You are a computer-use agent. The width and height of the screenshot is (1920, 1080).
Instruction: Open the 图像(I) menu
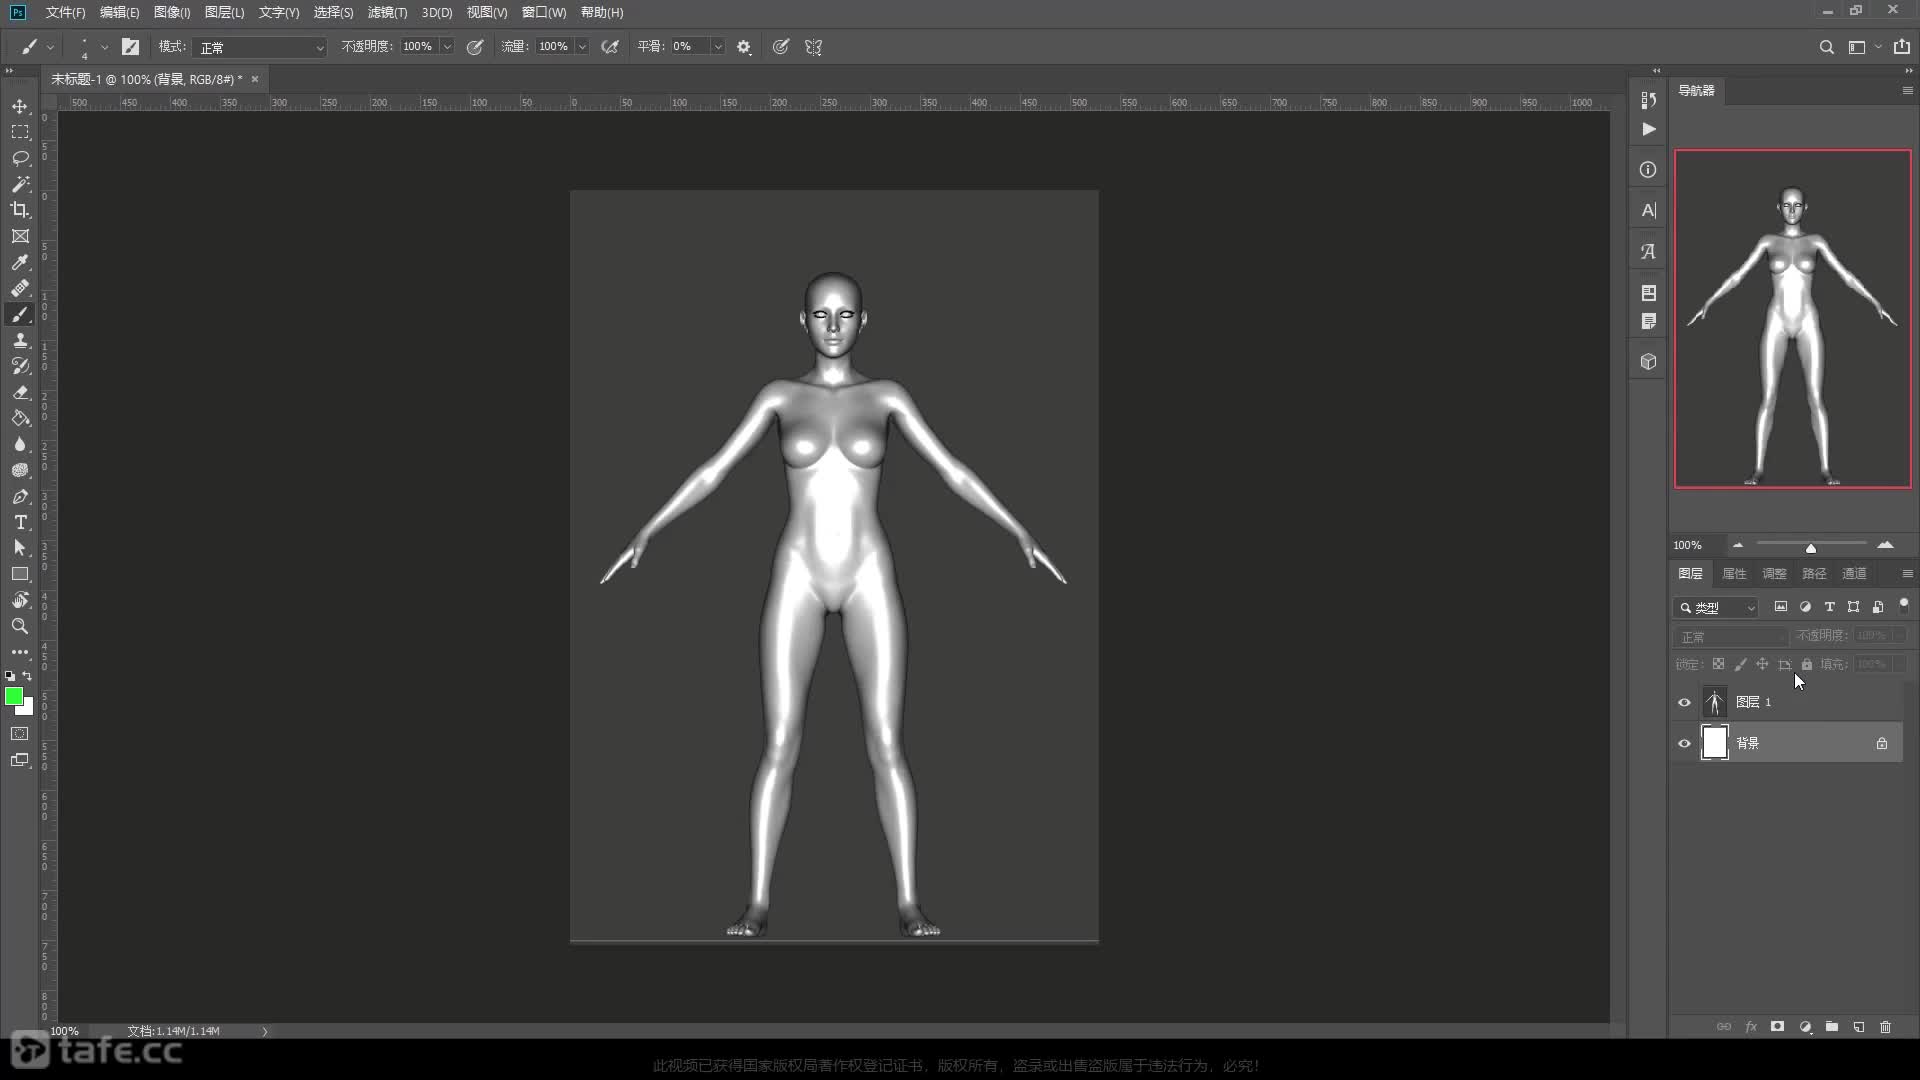(172, 12)
